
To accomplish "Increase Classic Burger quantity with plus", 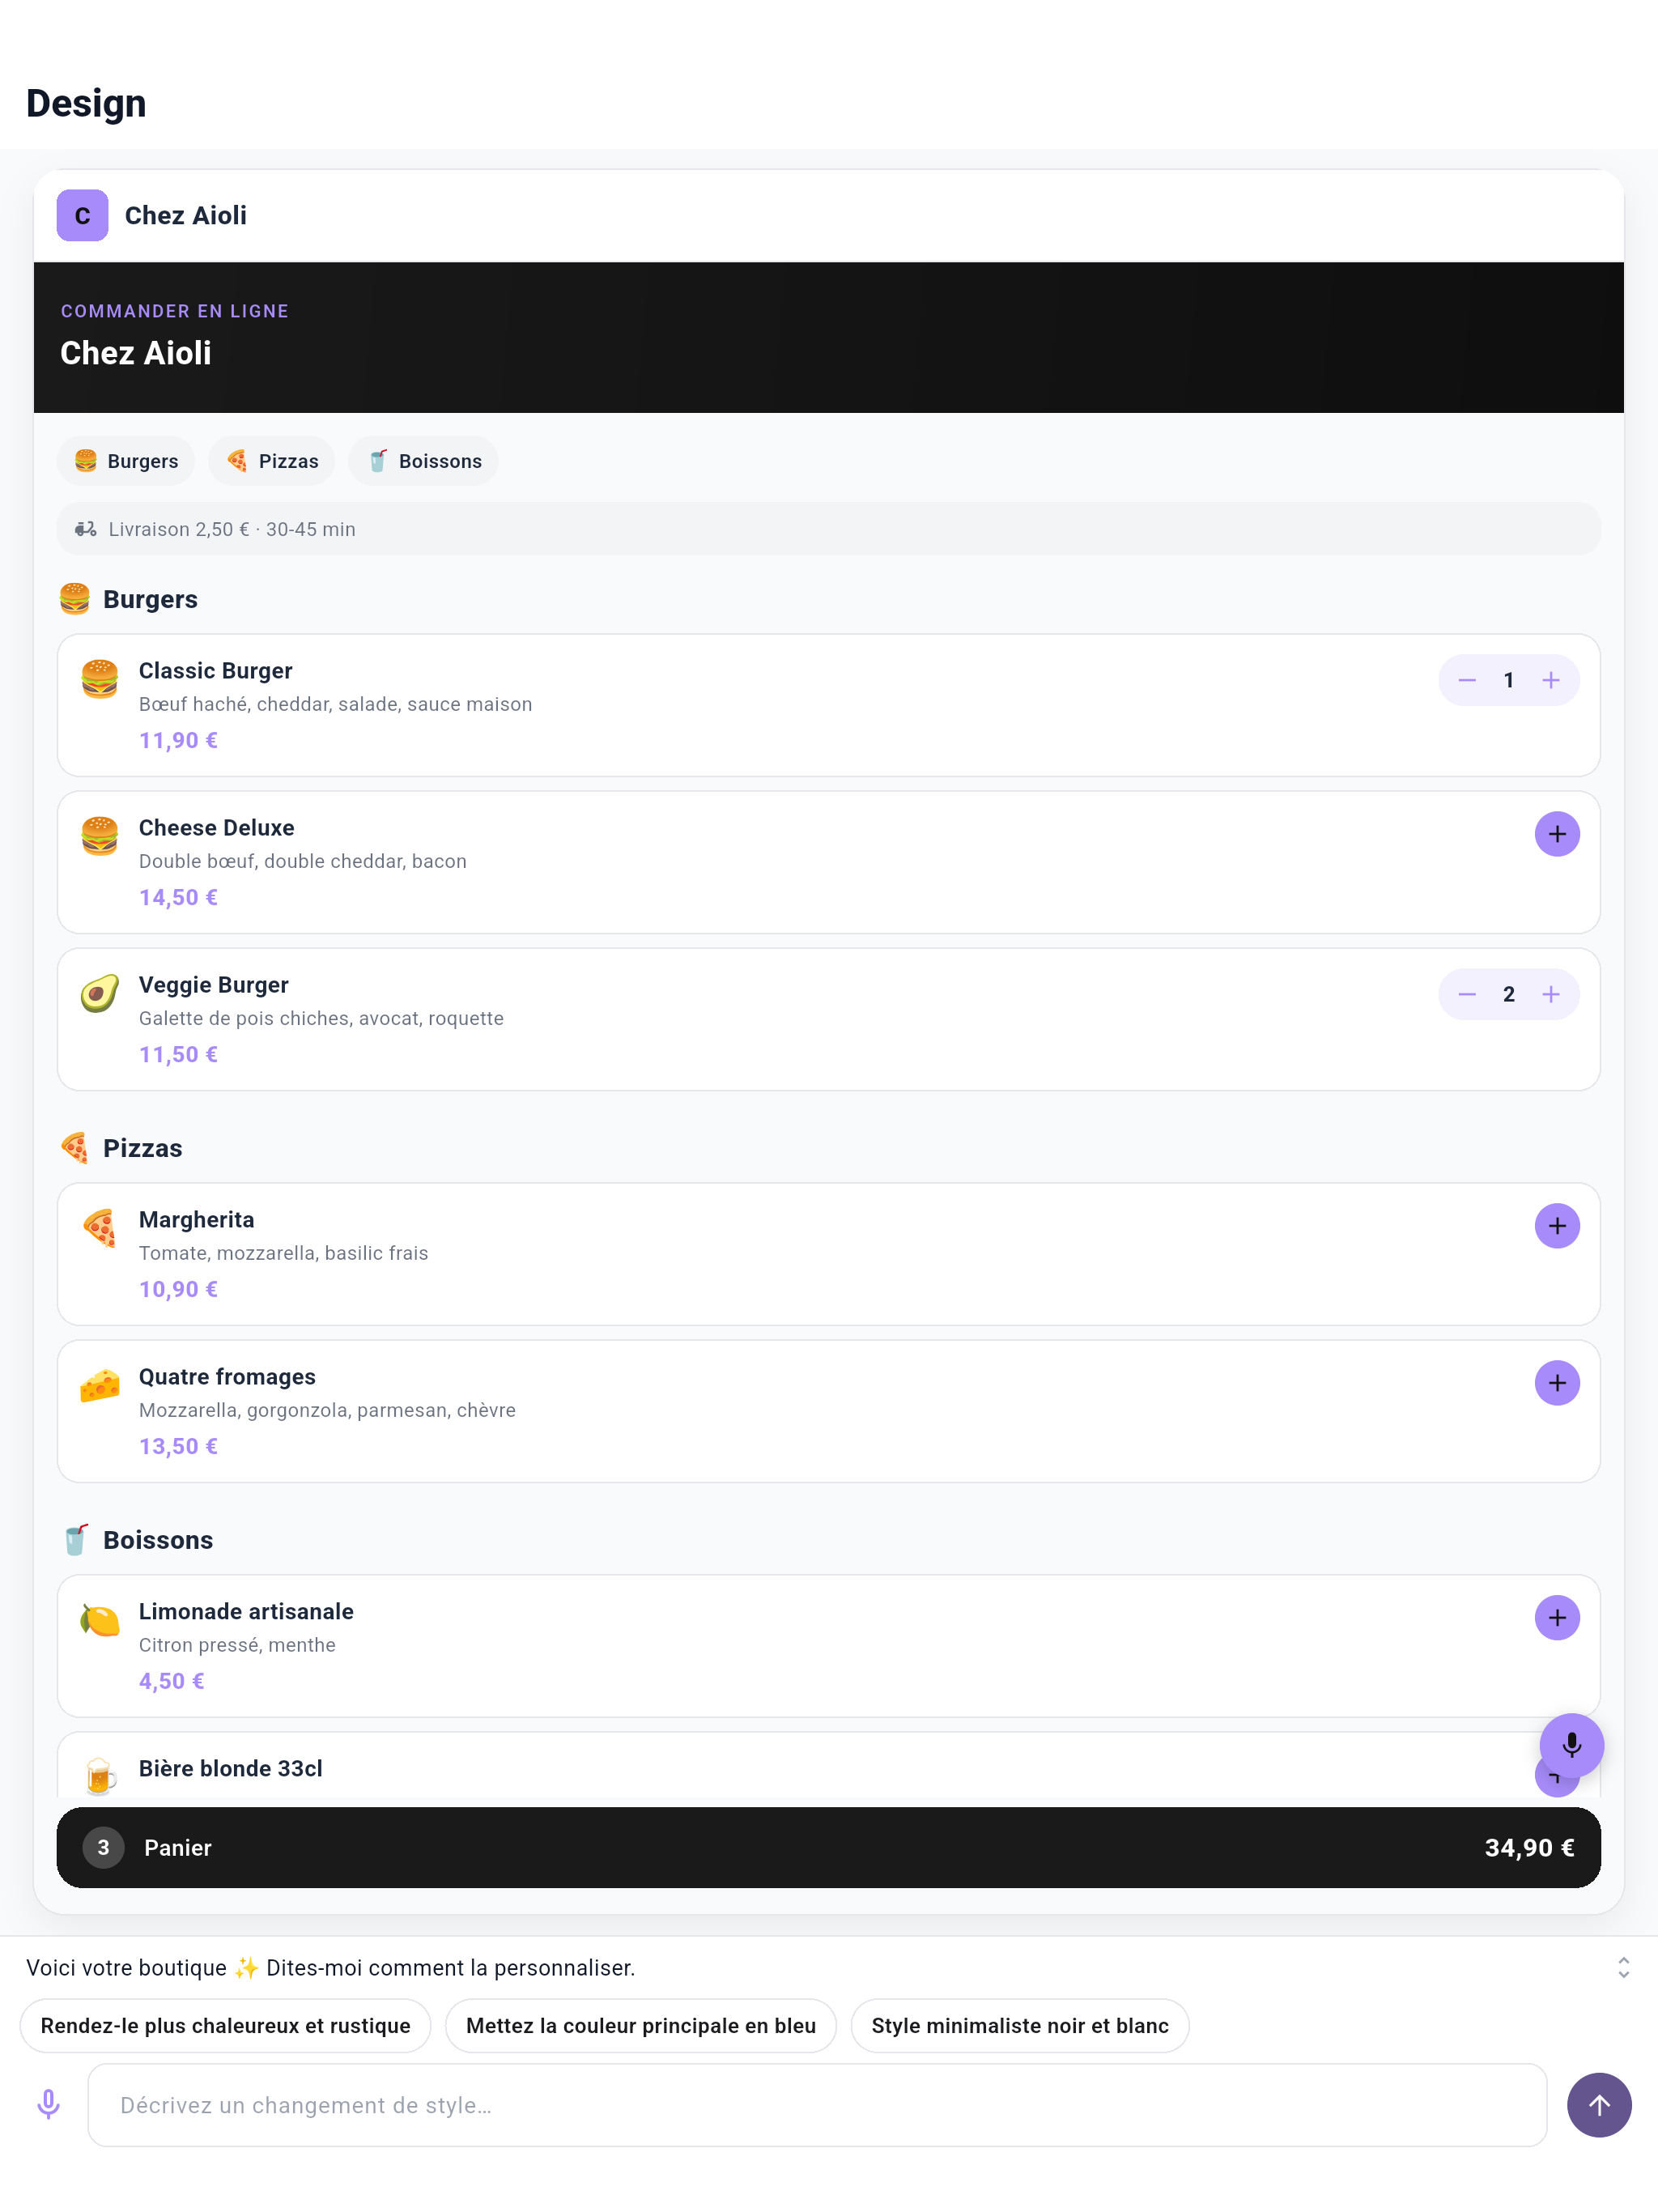I will [x=1550, y=680].
